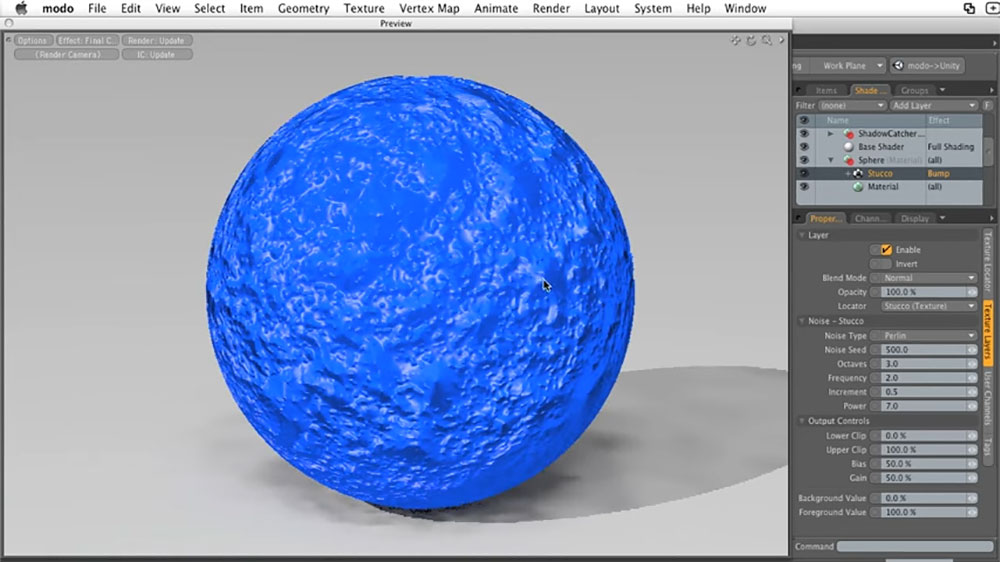Open the Texture menu

[x=364, y=8]
